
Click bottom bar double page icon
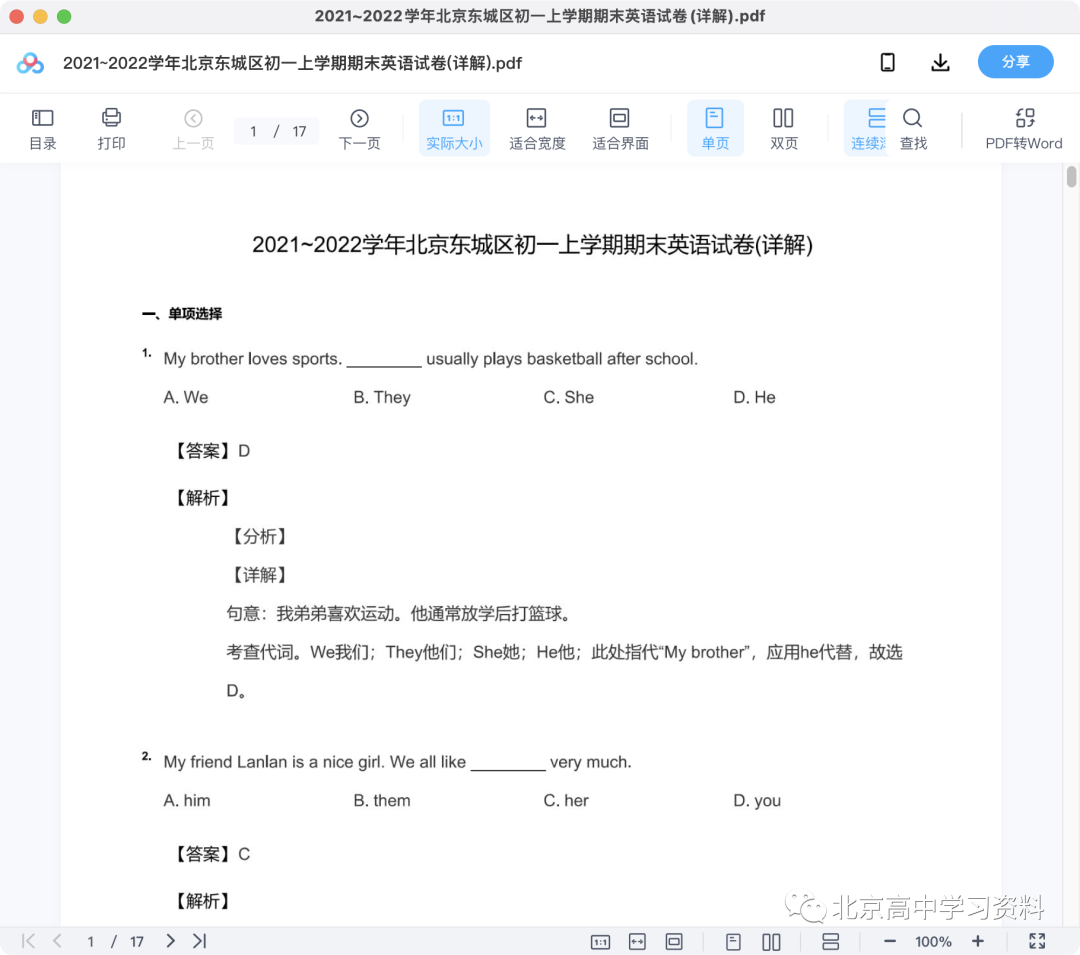tap(771, 941)
